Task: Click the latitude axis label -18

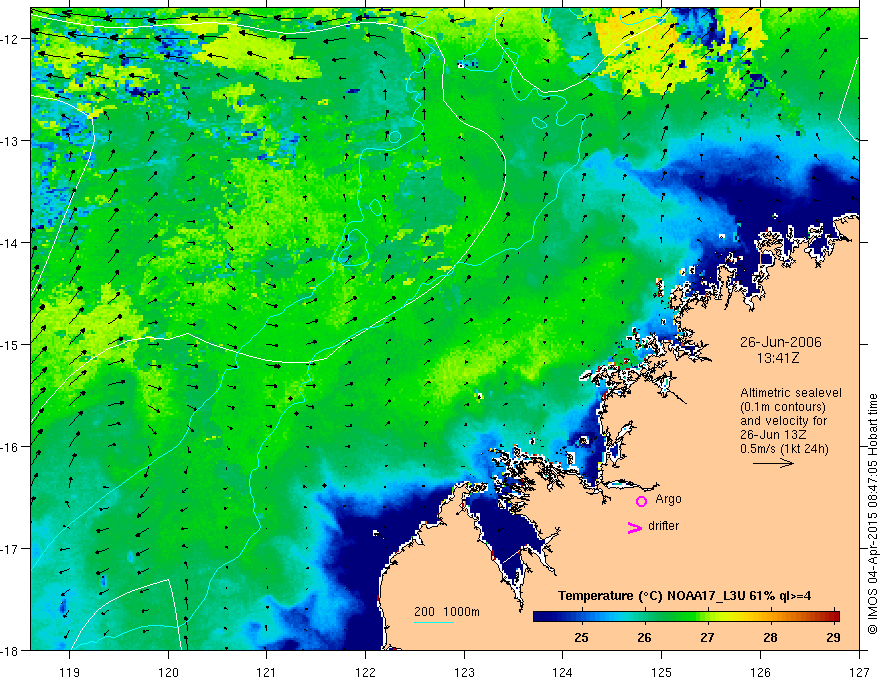Action: click(10, 651)
